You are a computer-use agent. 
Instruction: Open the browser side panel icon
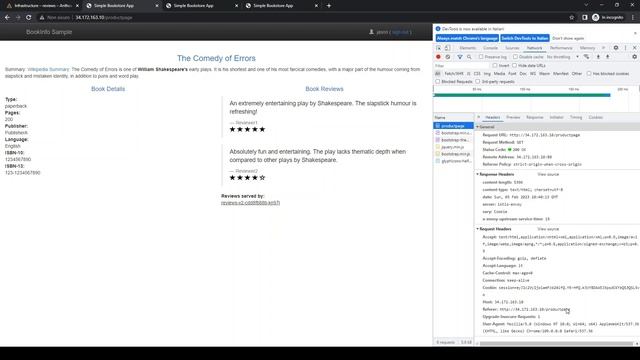[584, 18]
